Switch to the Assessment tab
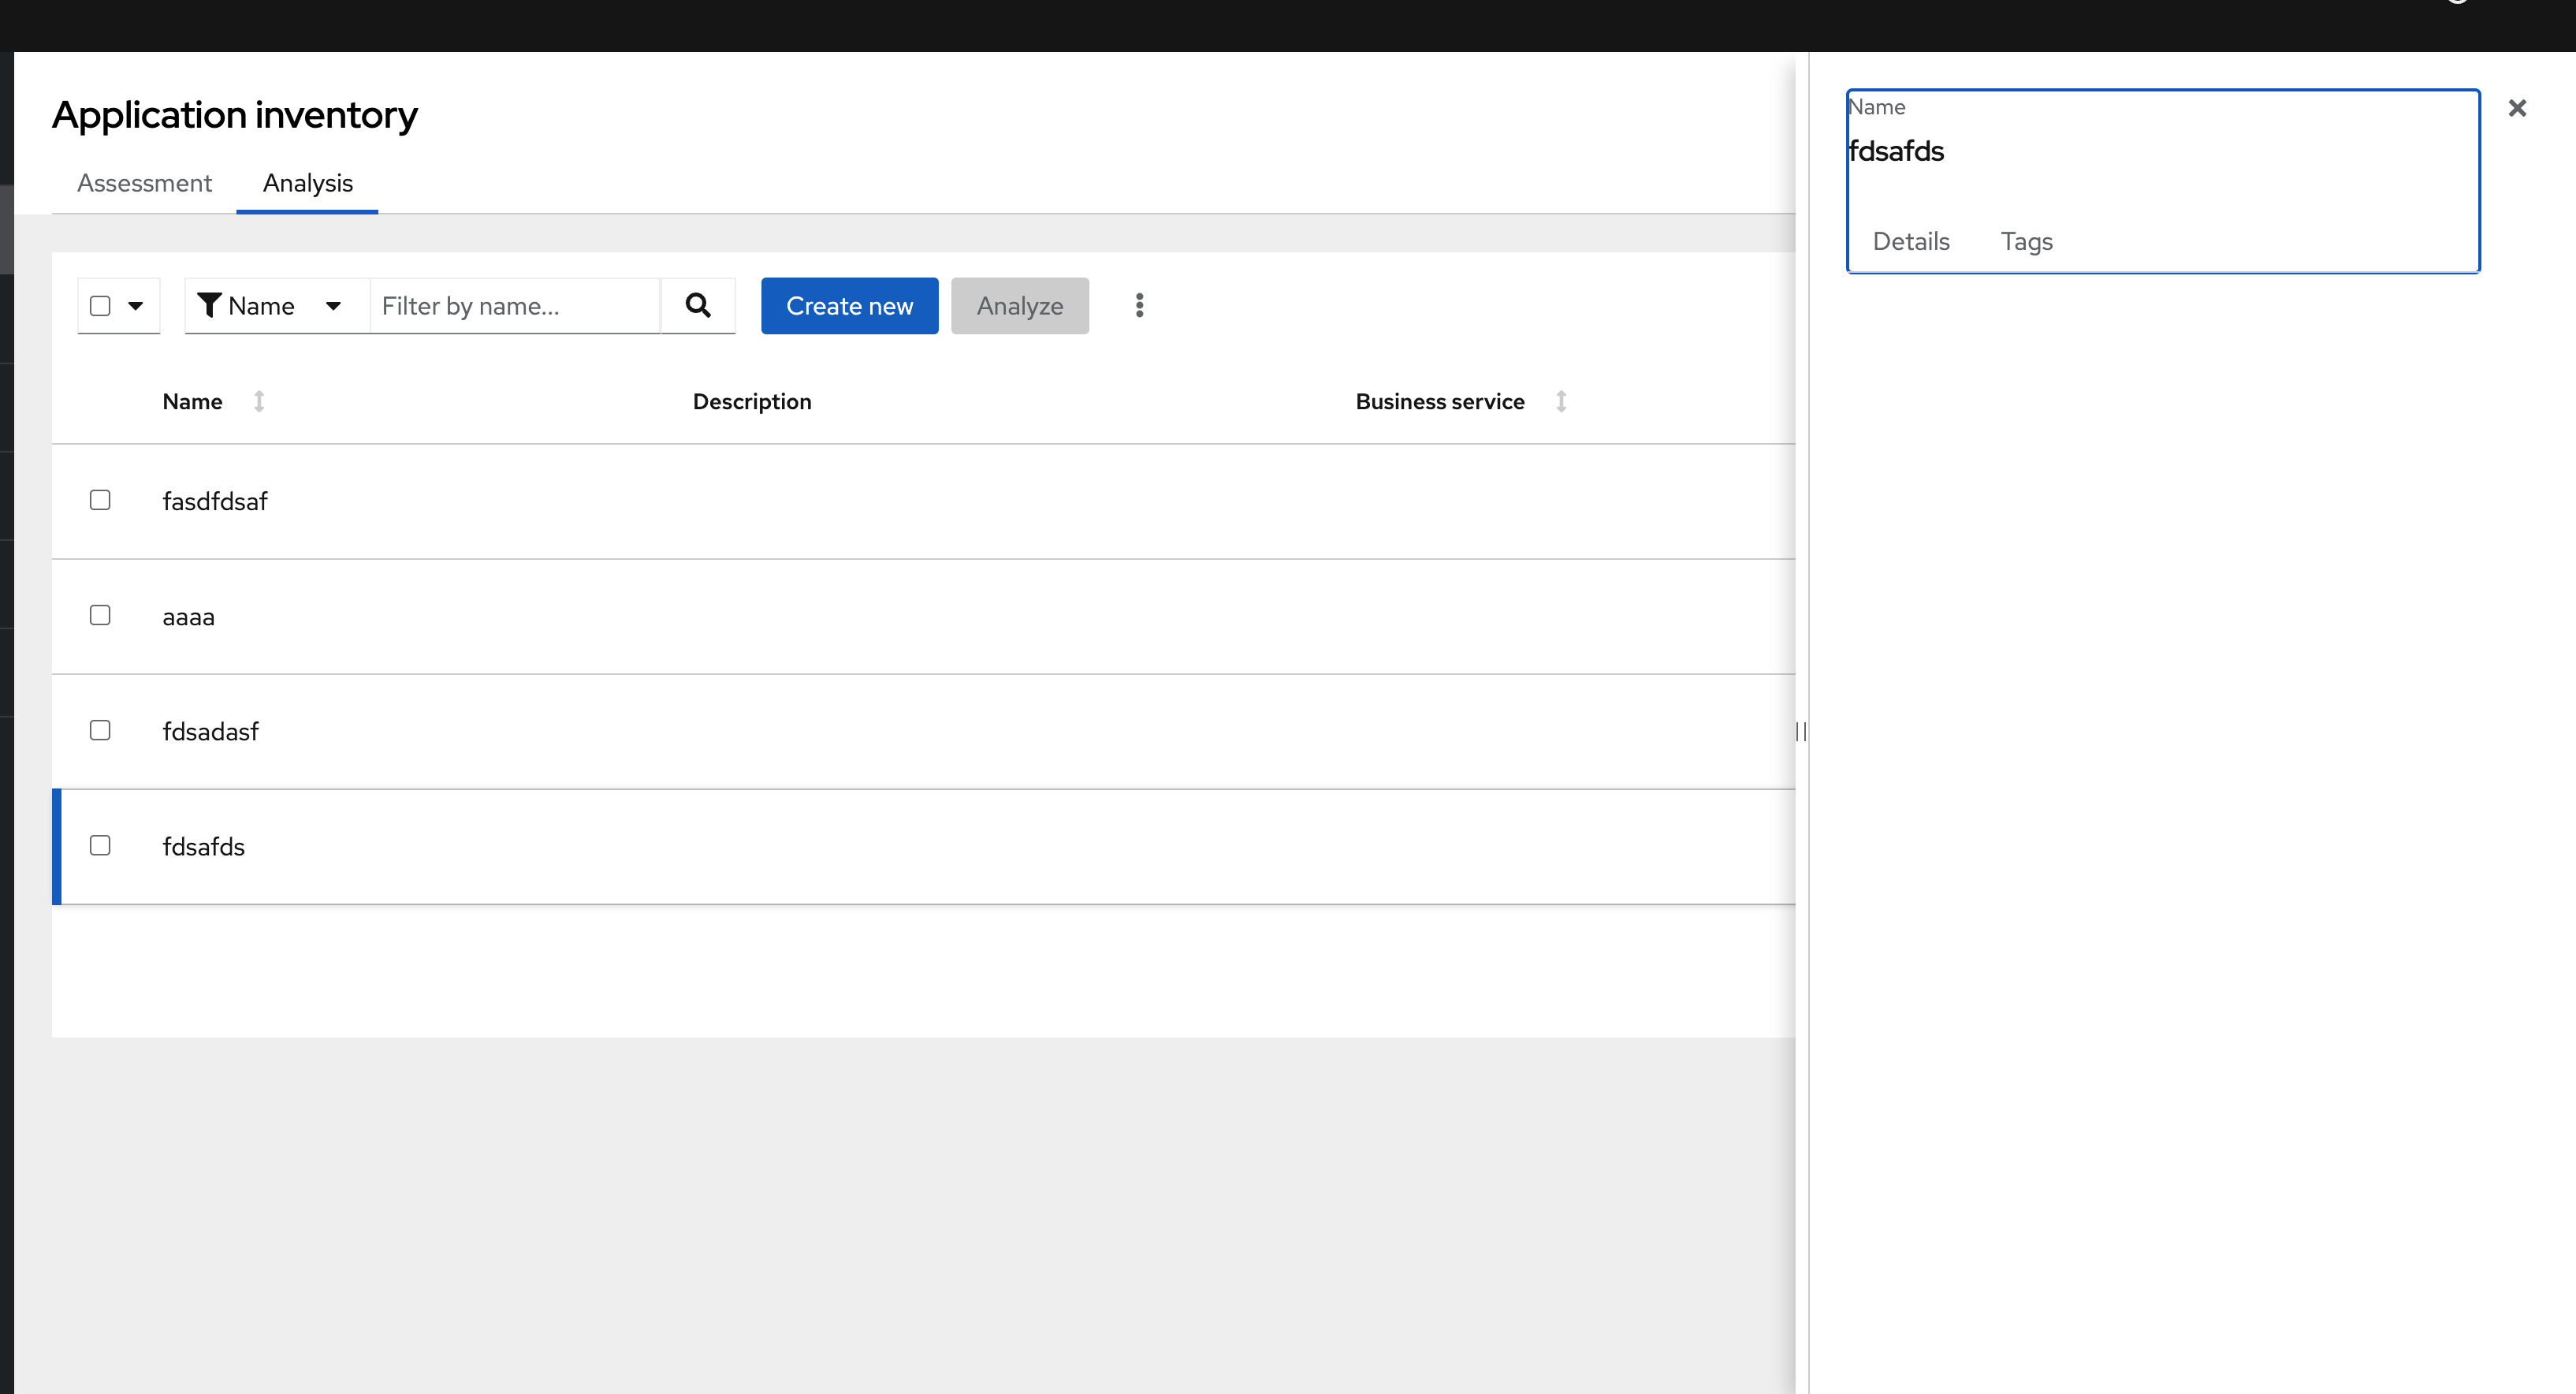This screenshot has height=1394, width=2576. click(x=144, y=183)
